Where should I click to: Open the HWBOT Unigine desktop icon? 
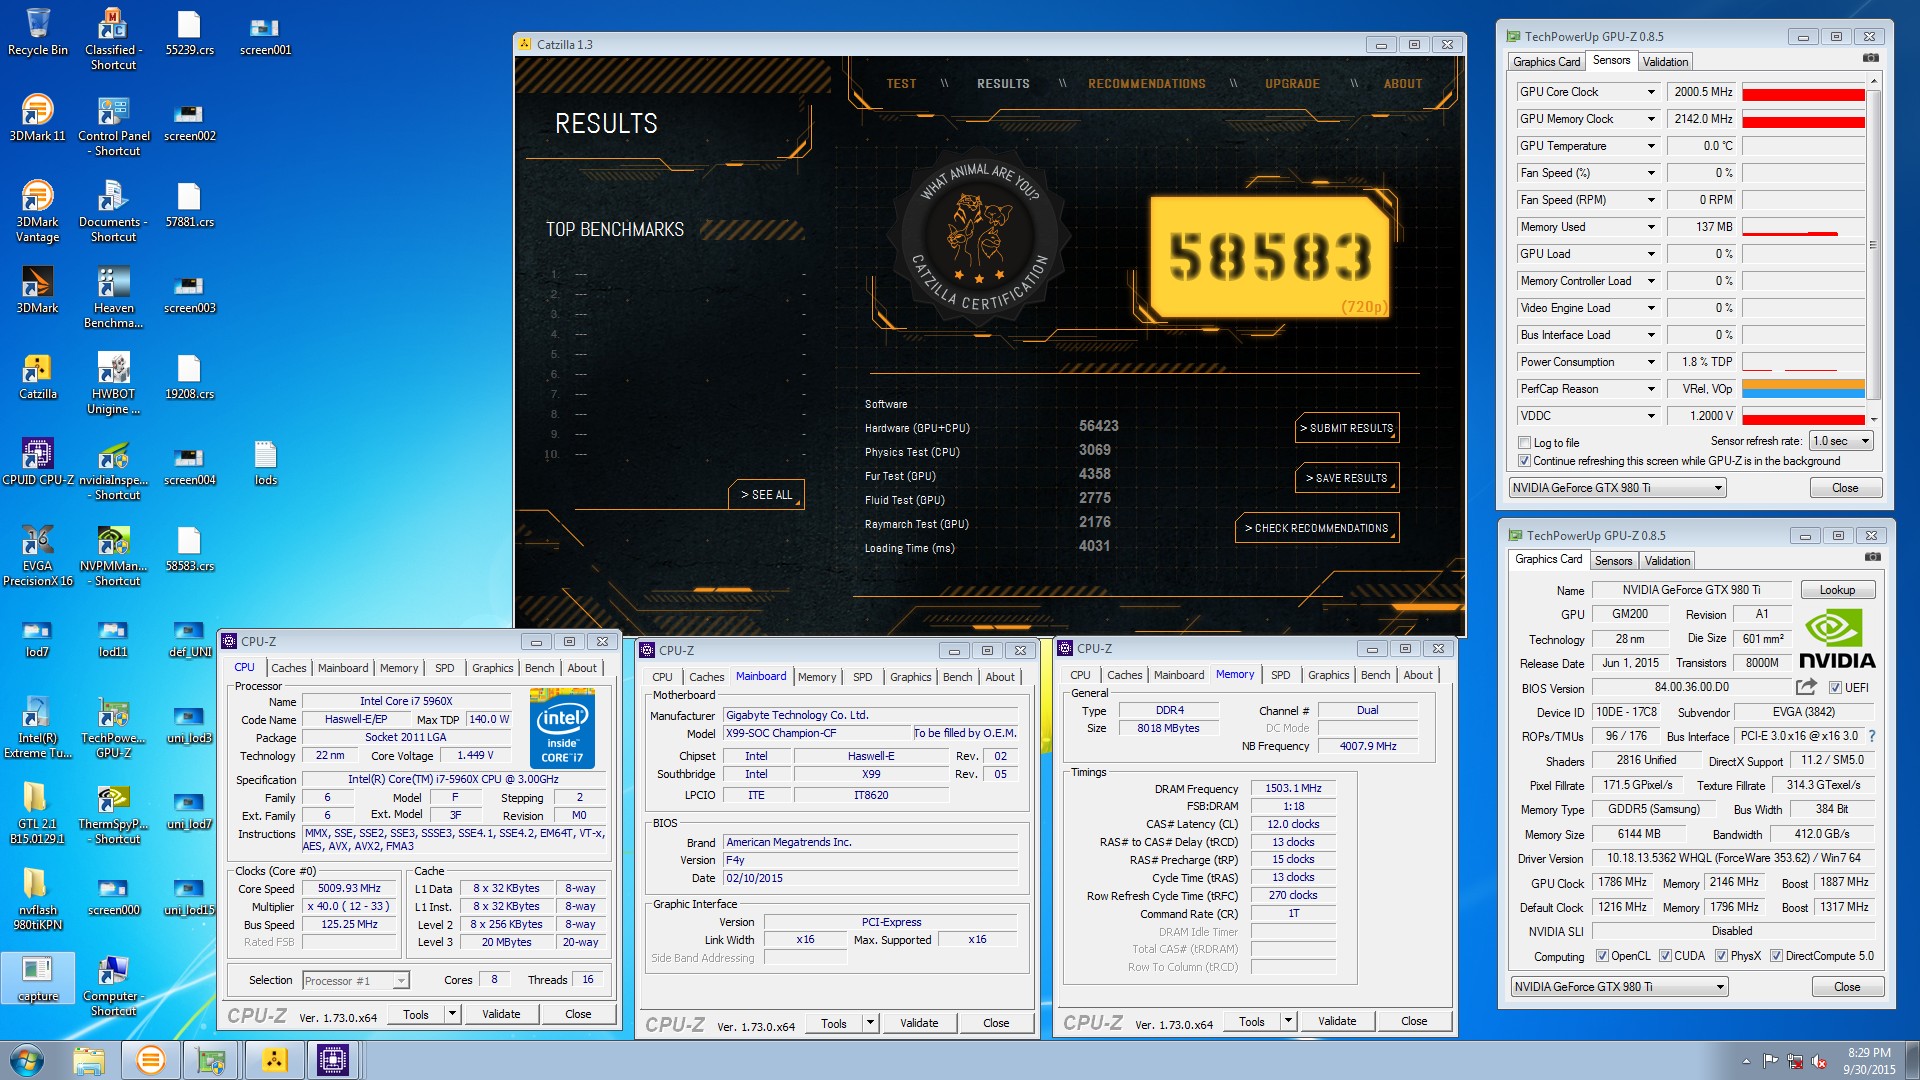pos(114,383)
